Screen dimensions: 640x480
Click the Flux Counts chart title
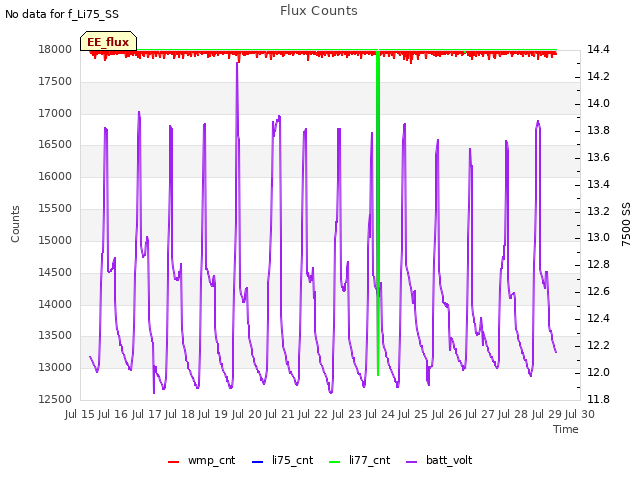[x=319, y=11]
